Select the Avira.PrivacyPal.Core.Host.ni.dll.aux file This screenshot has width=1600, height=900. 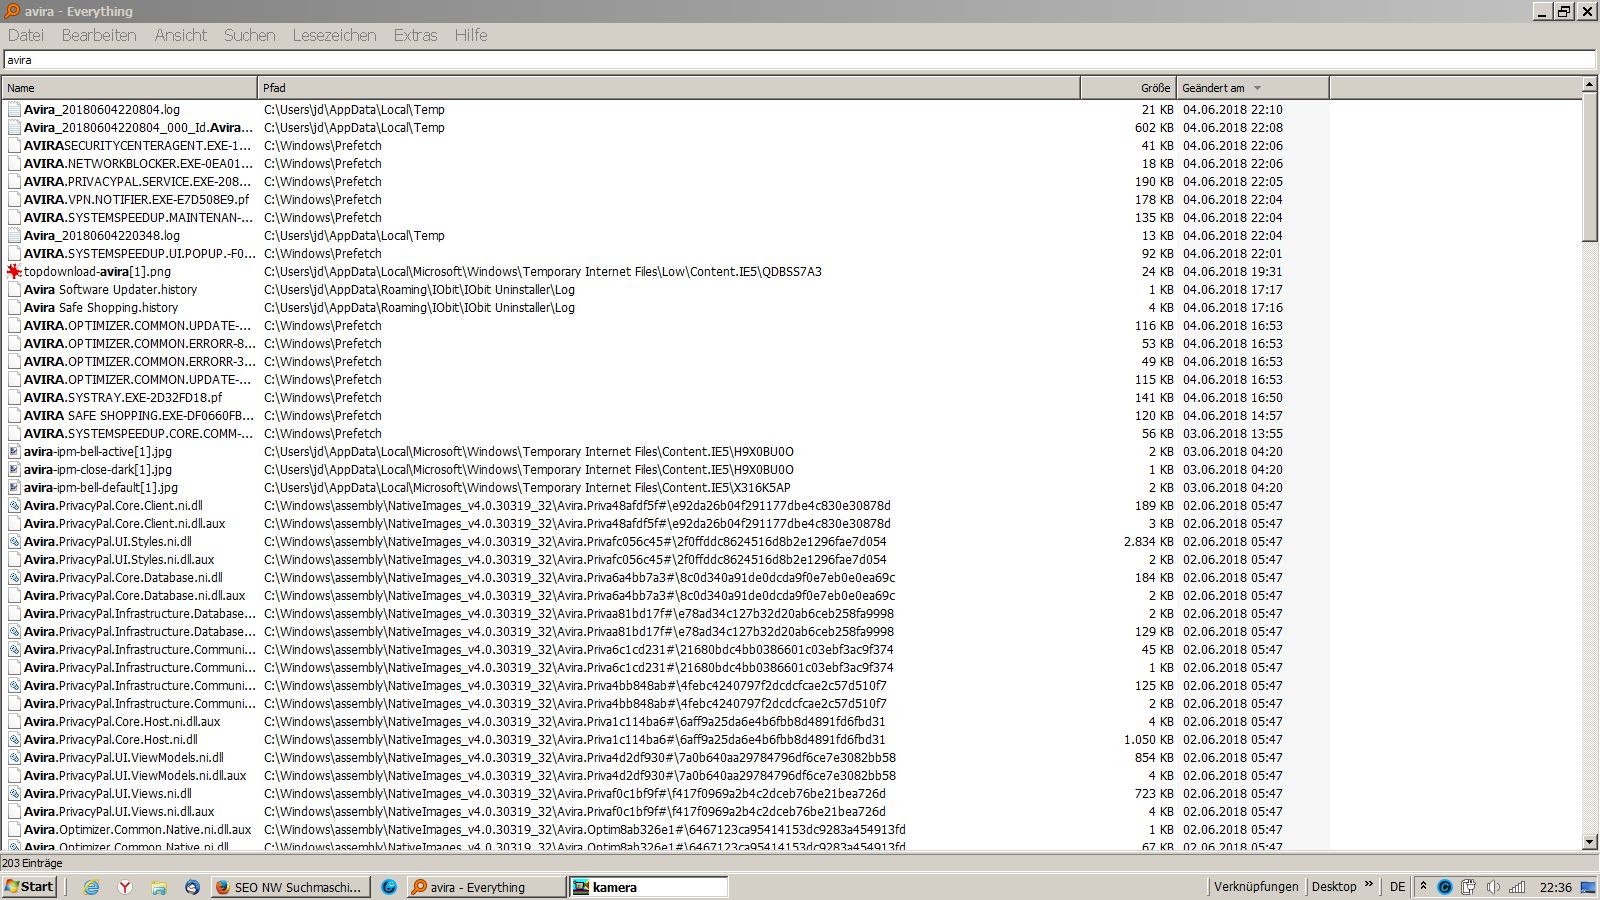pos(122,722)
